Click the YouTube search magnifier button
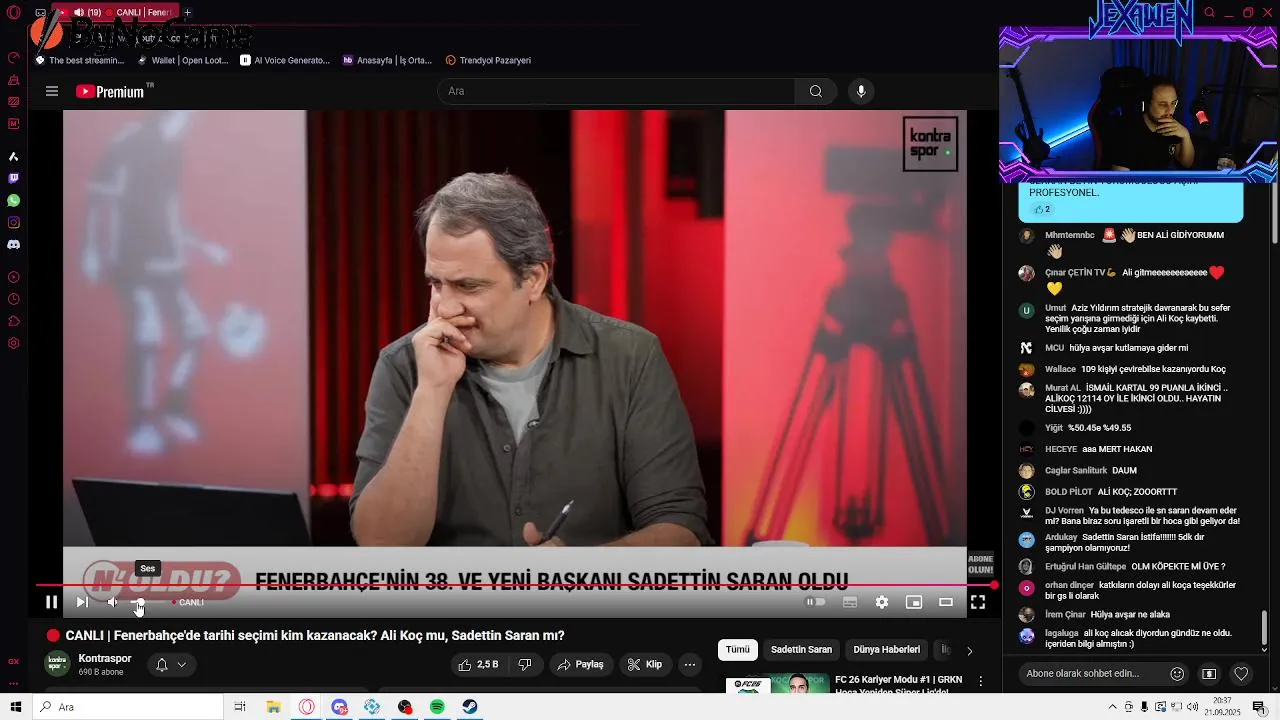 (x=816, y=91)
